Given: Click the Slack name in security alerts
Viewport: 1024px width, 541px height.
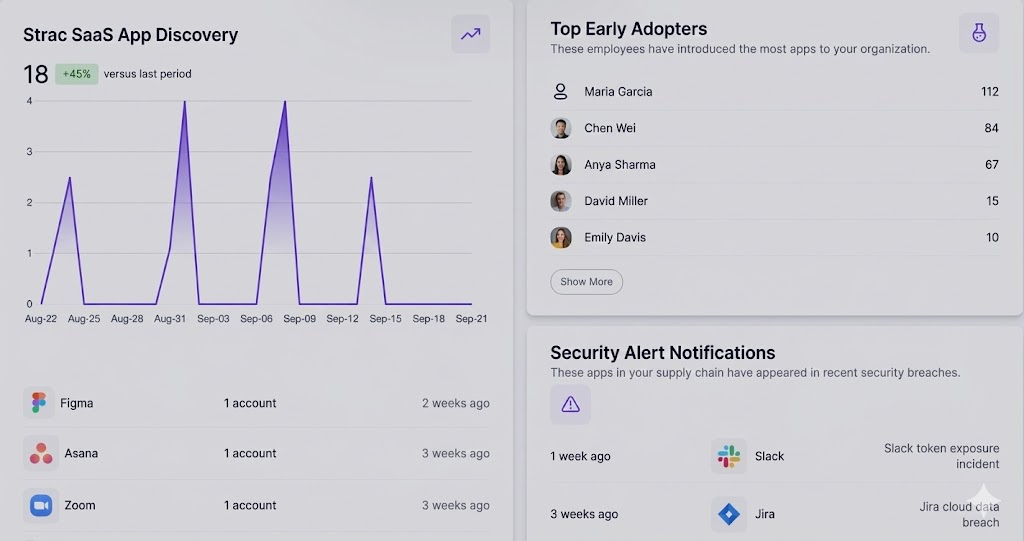Looking at the screenshot, I should click(769, 456).
